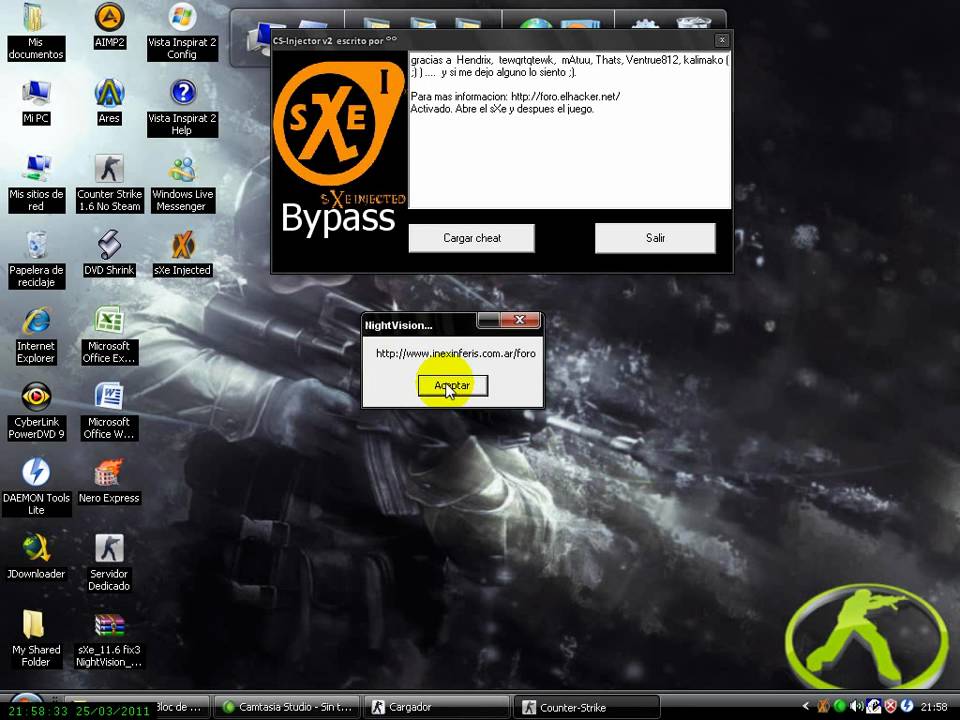Click inside the CS-Injector credits text box
Image resolution: width=960 pixels, height=720 pixels.
tap(569, 130)
